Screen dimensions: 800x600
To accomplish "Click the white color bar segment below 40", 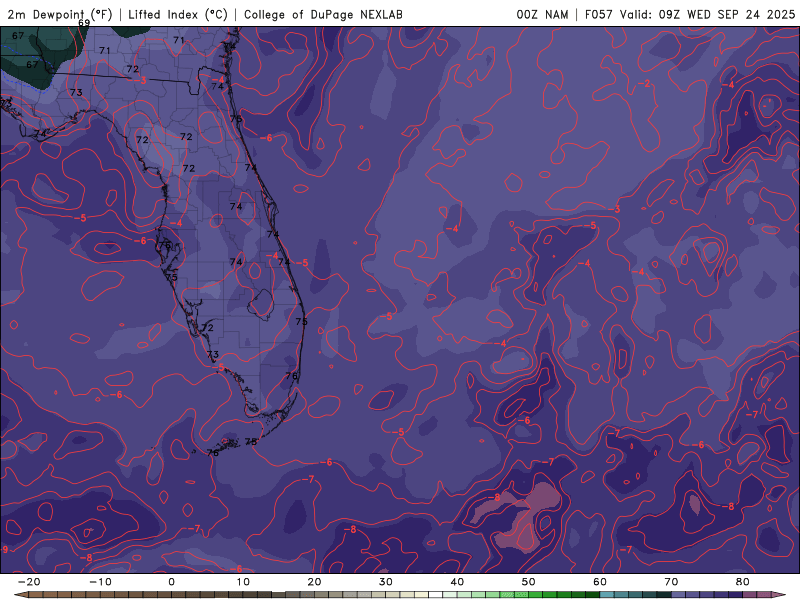I will point(436,595).
